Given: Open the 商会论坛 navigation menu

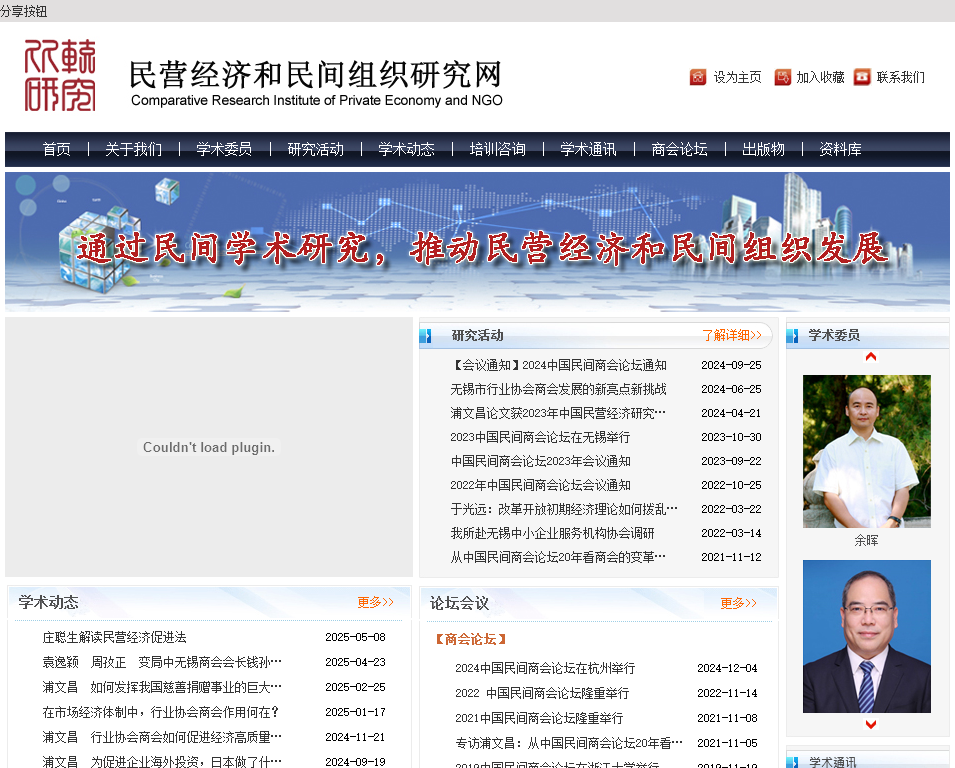Looking at the screenshot, I should point(677,149).
